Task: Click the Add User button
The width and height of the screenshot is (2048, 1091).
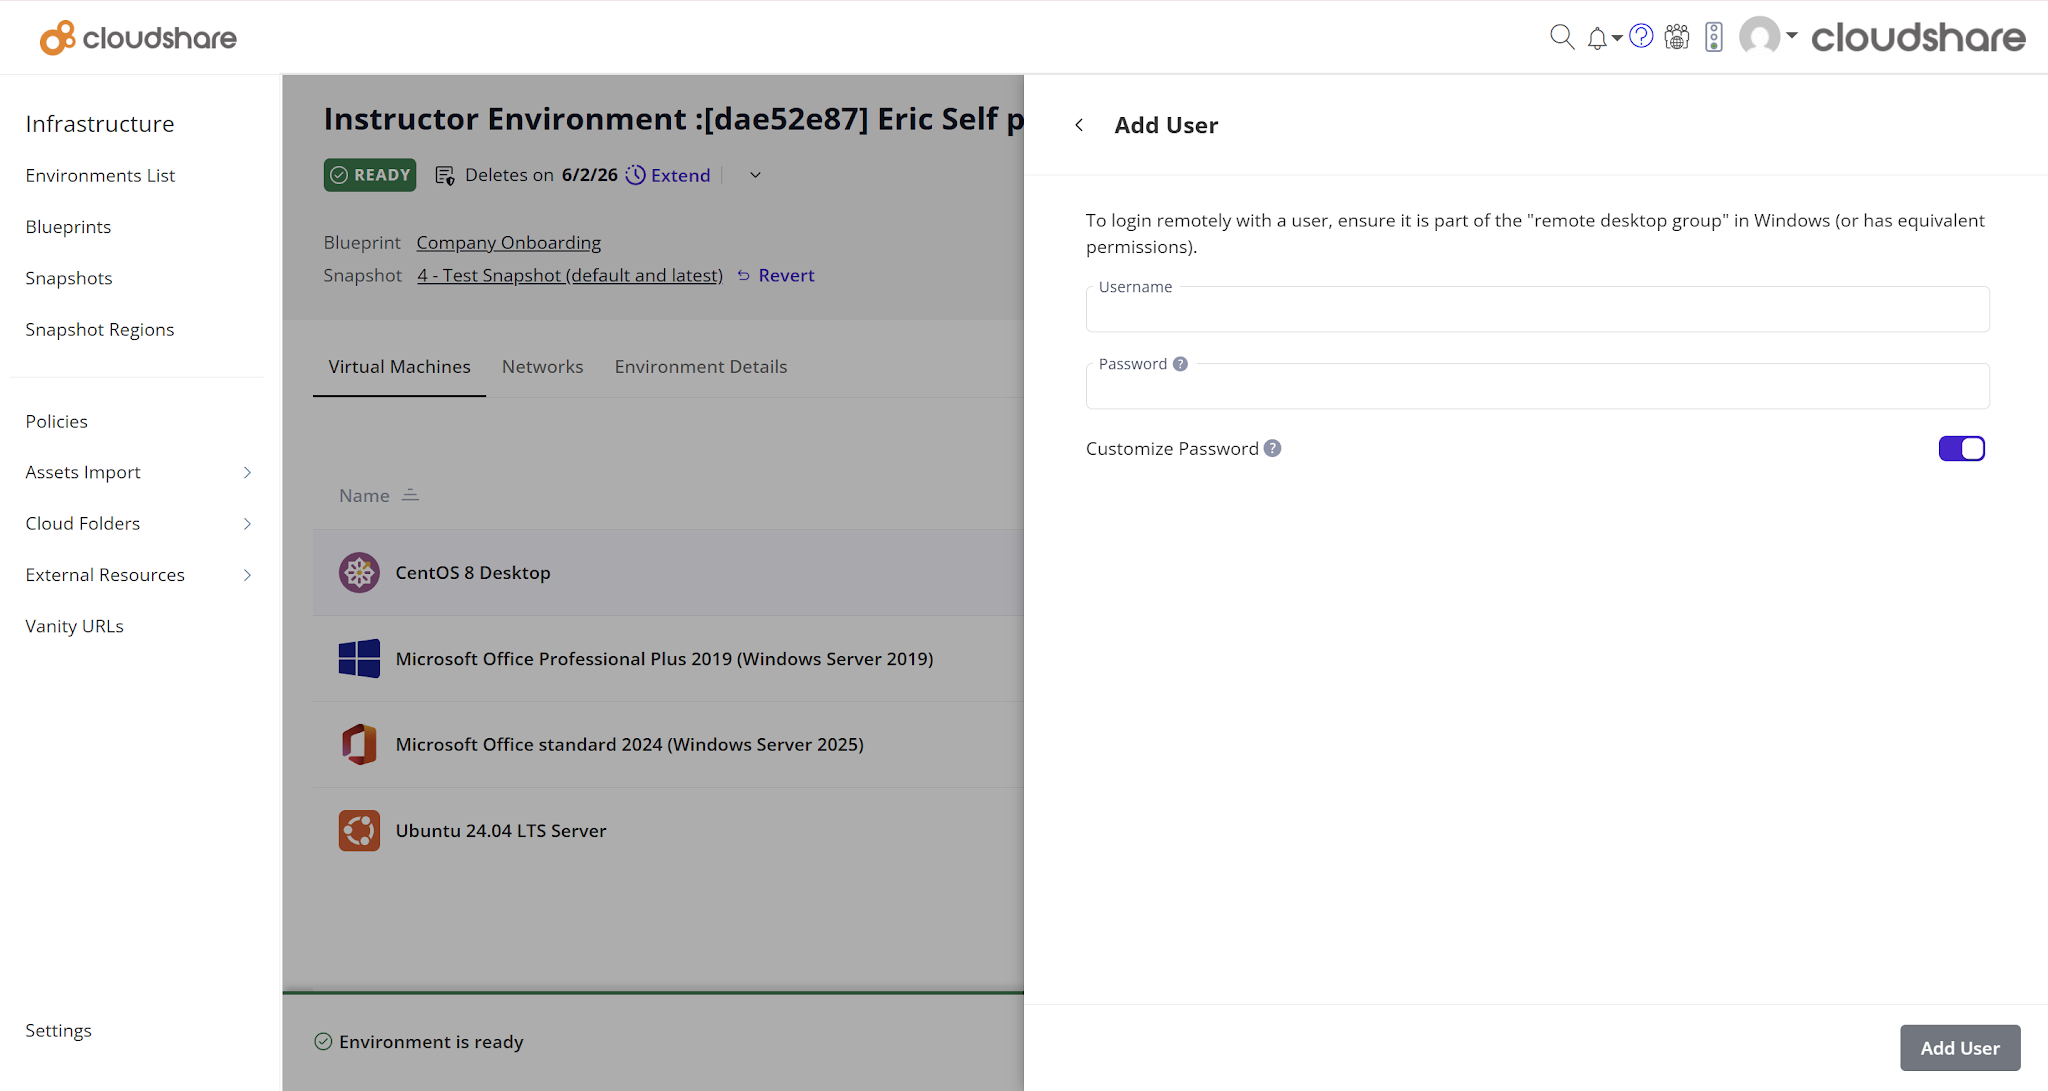Action: [1960, 1048]
